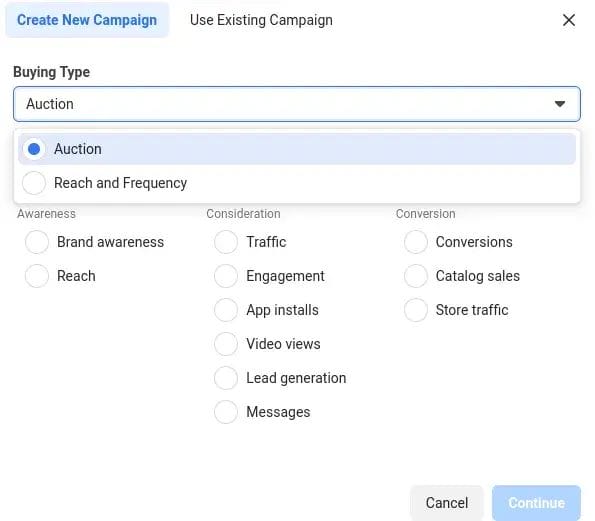Click the Conversion column heading
This screenshot has height=521, width=595.
(425, 214)
